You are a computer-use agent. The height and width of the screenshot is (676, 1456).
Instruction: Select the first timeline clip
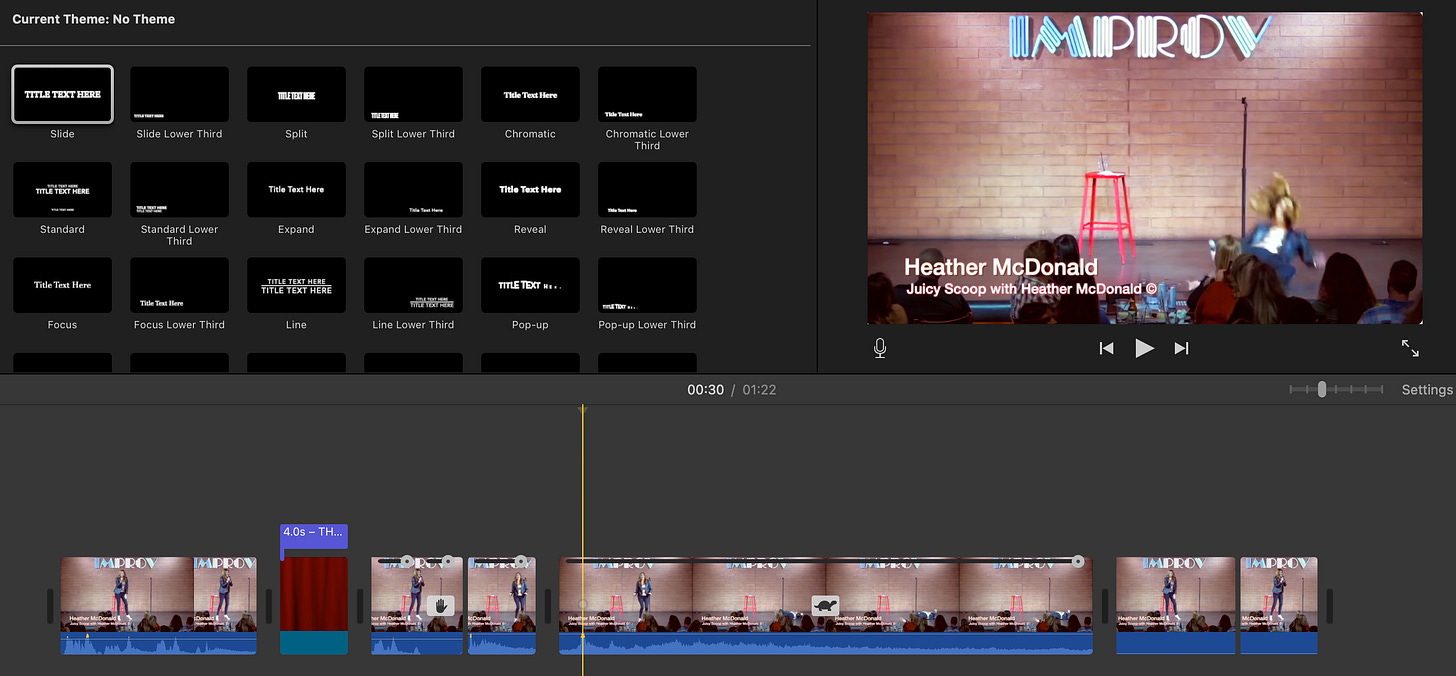(x=159, y=605)
